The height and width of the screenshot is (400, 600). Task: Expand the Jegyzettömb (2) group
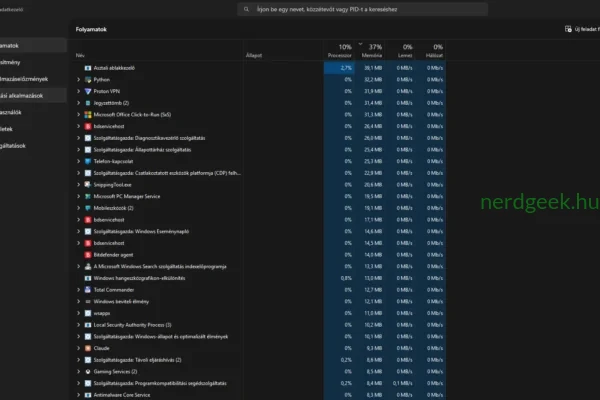pos(78,103)
